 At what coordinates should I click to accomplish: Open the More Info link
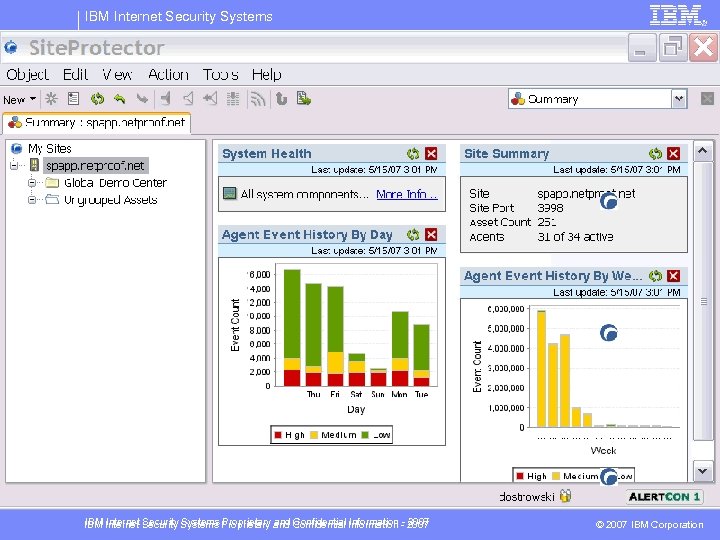[406, 194]
